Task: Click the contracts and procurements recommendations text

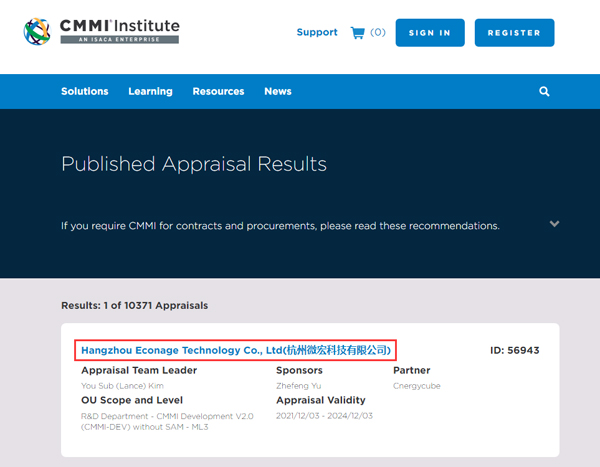Action: pos(280,226)
